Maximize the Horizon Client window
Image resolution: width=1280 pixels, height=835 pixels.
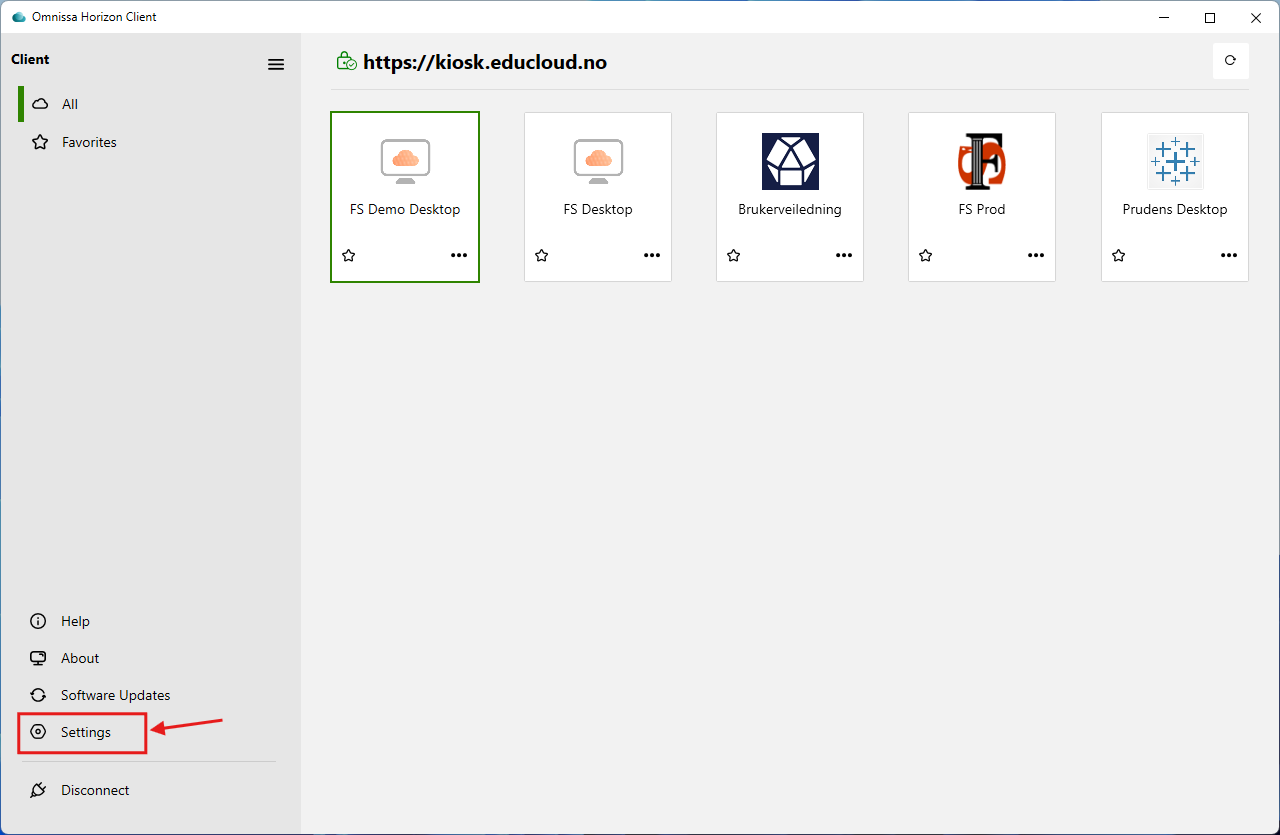pos(1210,17)
